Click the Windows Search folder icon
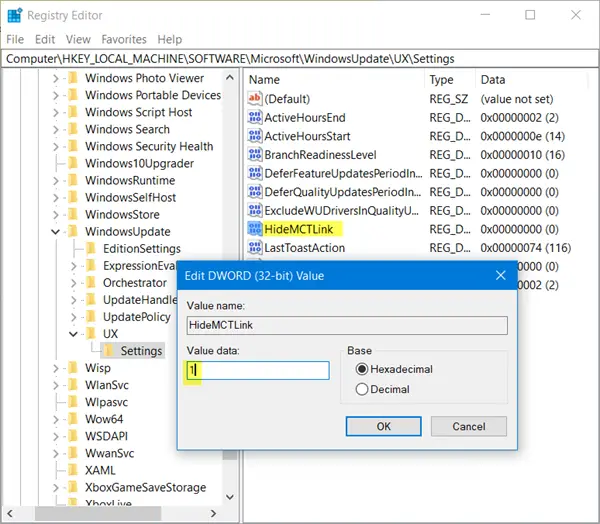 [x=73, y=129]
